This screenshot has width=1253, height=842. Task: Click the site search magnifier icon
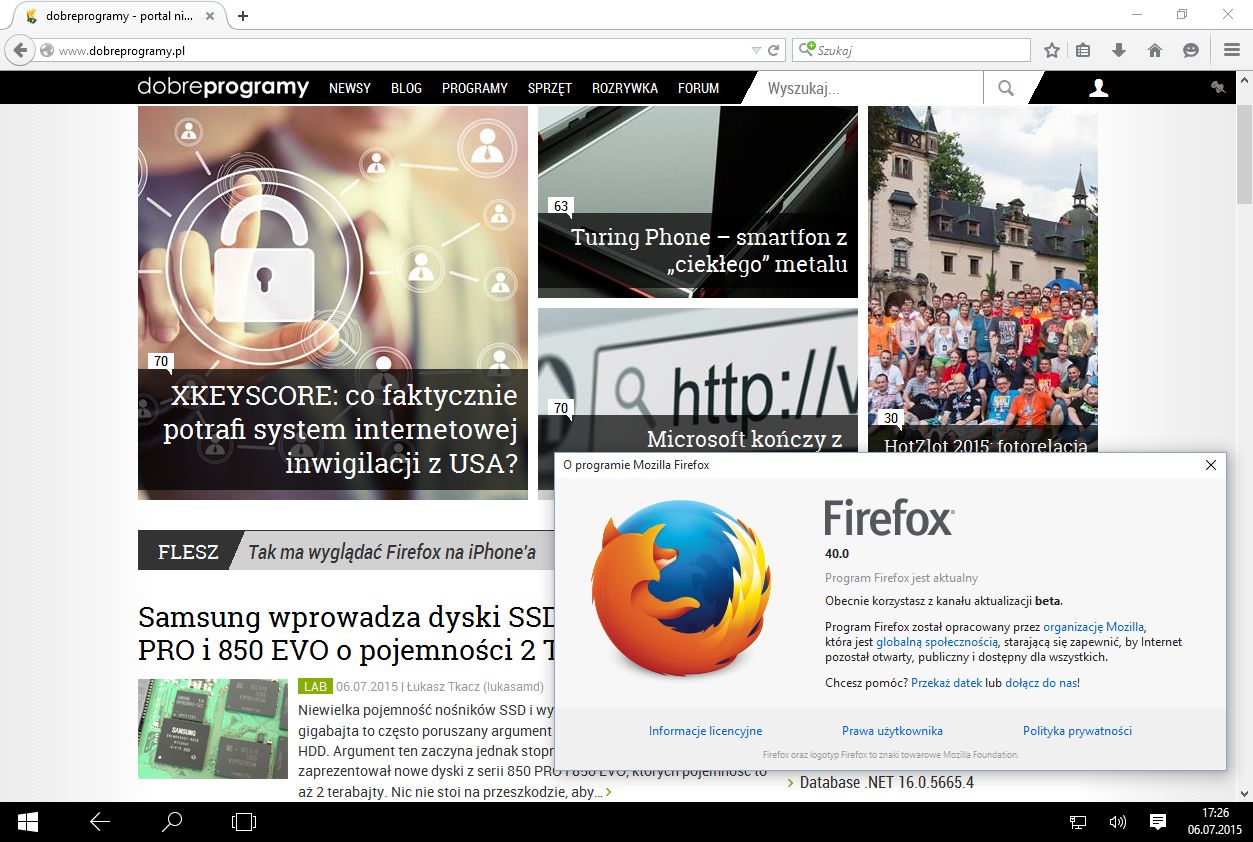click(1005, 88)
